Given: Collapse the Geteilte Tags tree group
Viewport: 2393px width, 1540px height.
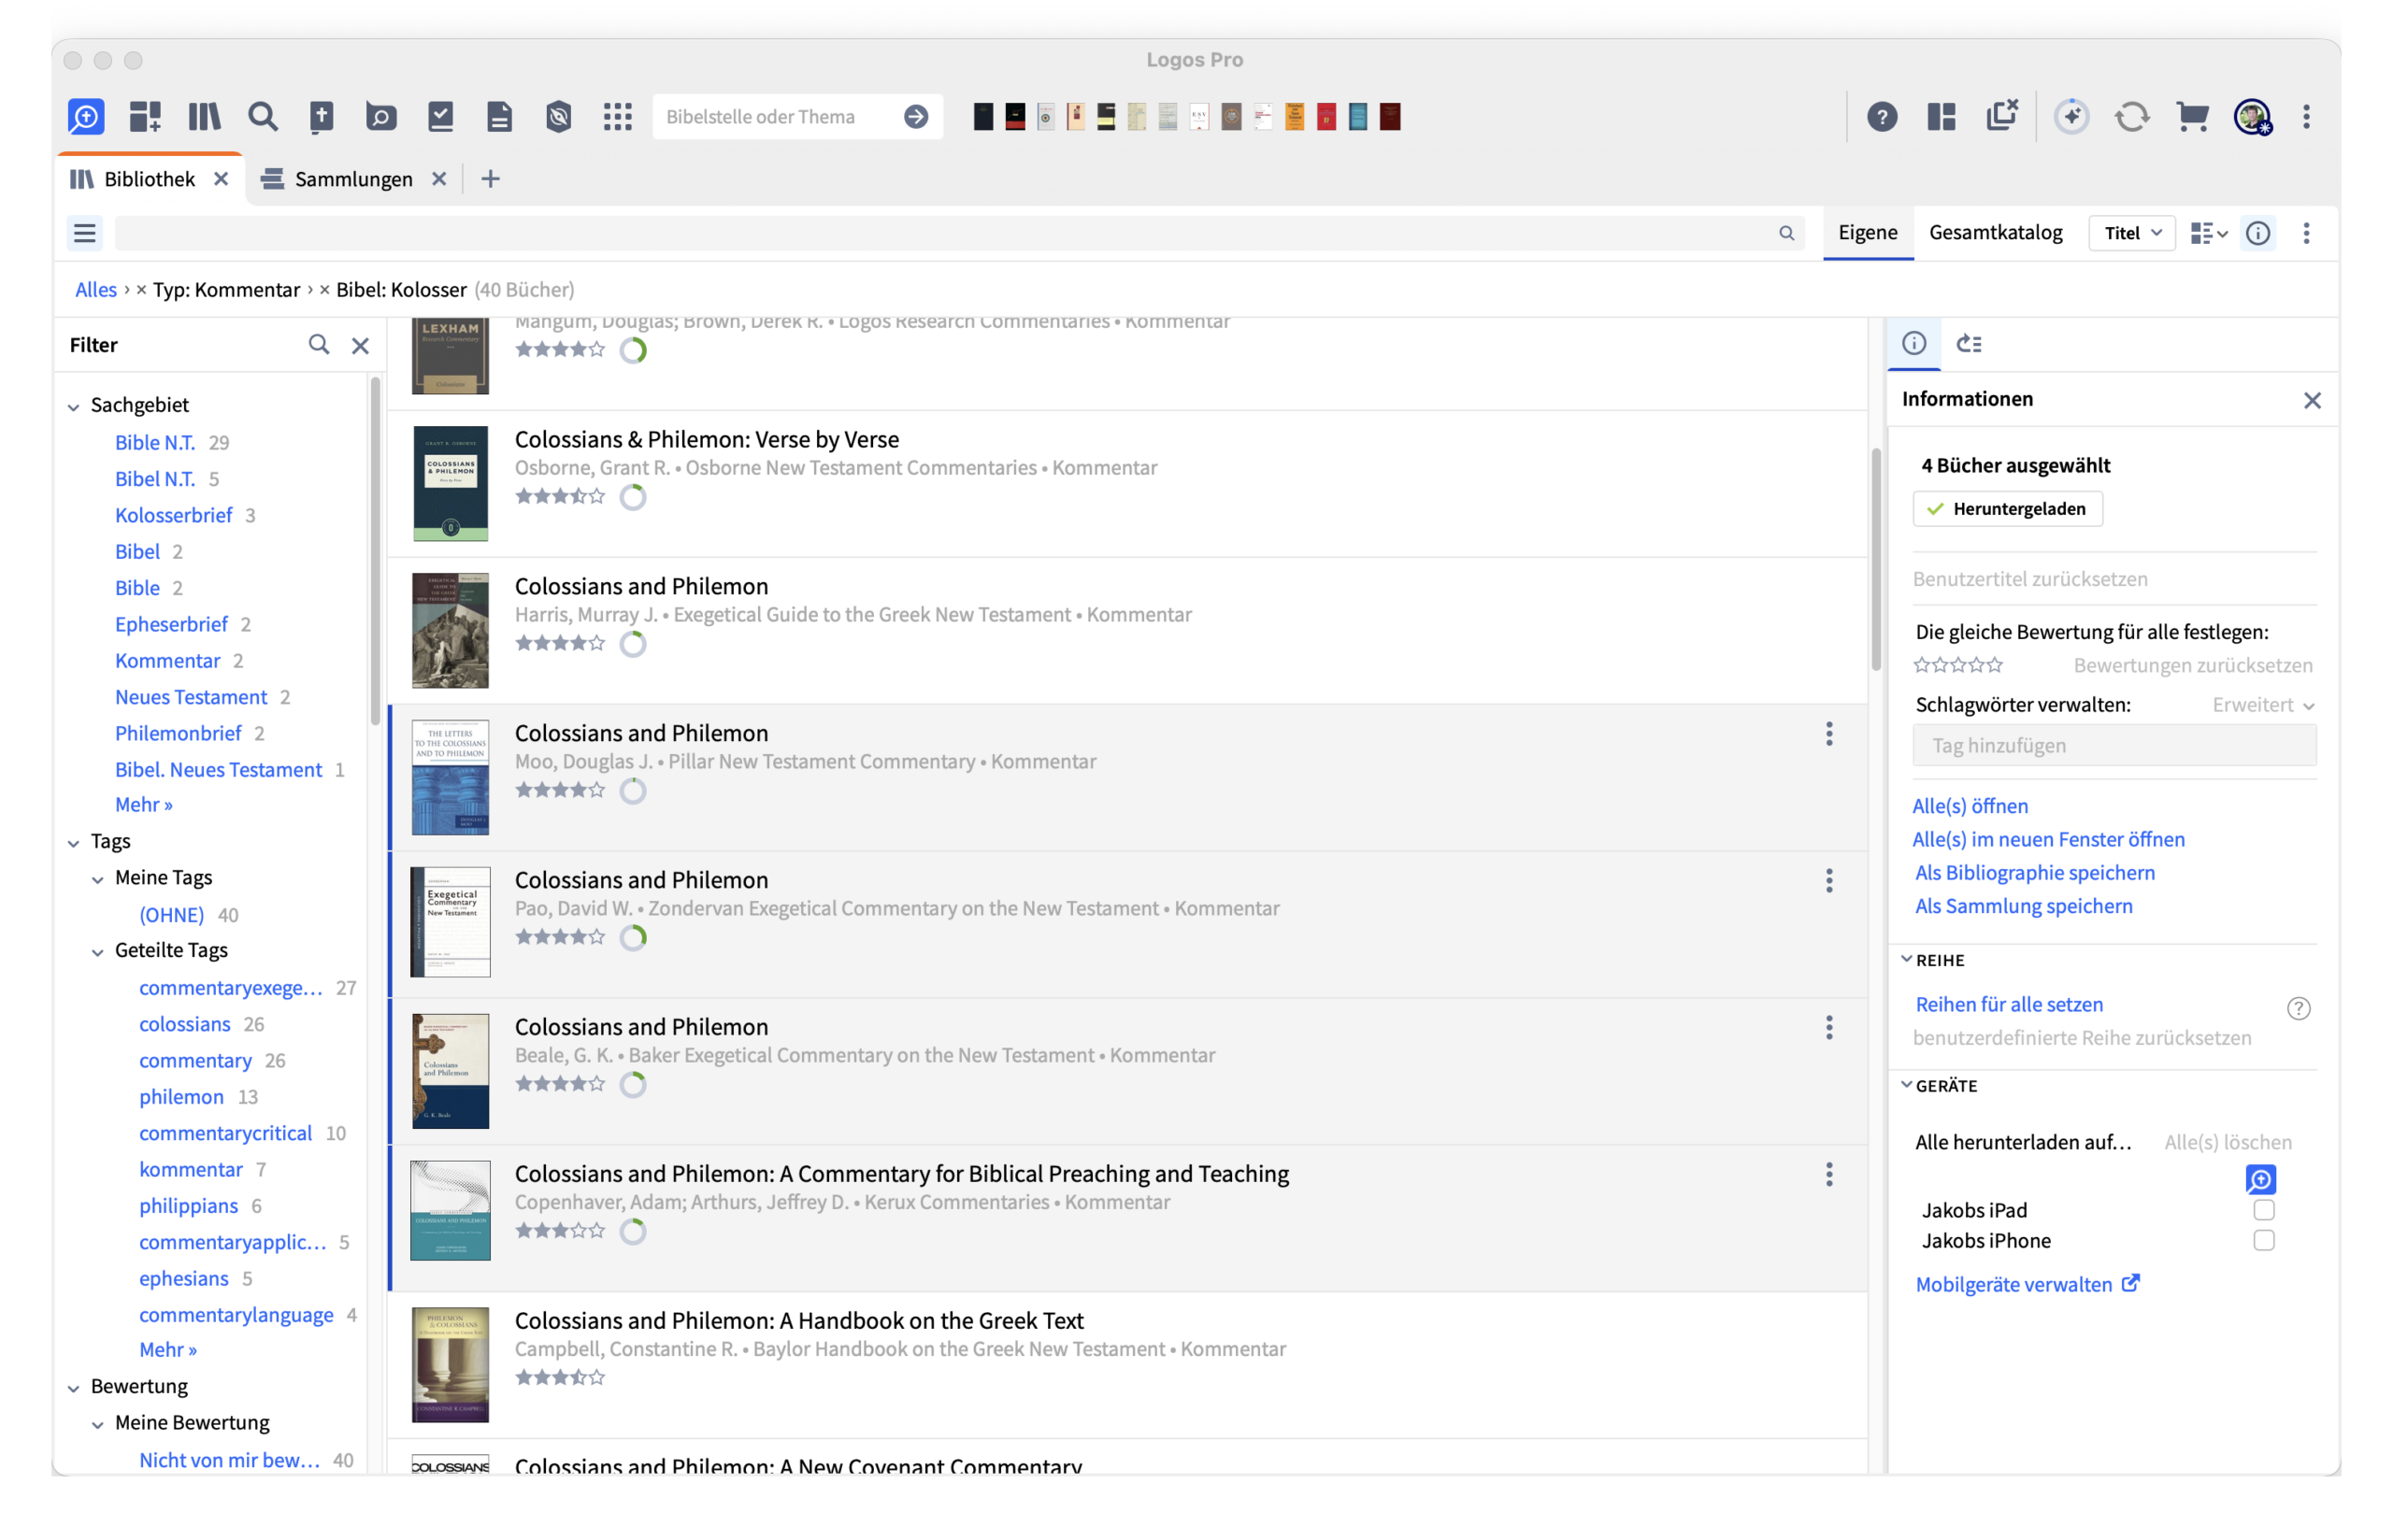Looking at the screenshot, I should [98, 952].
